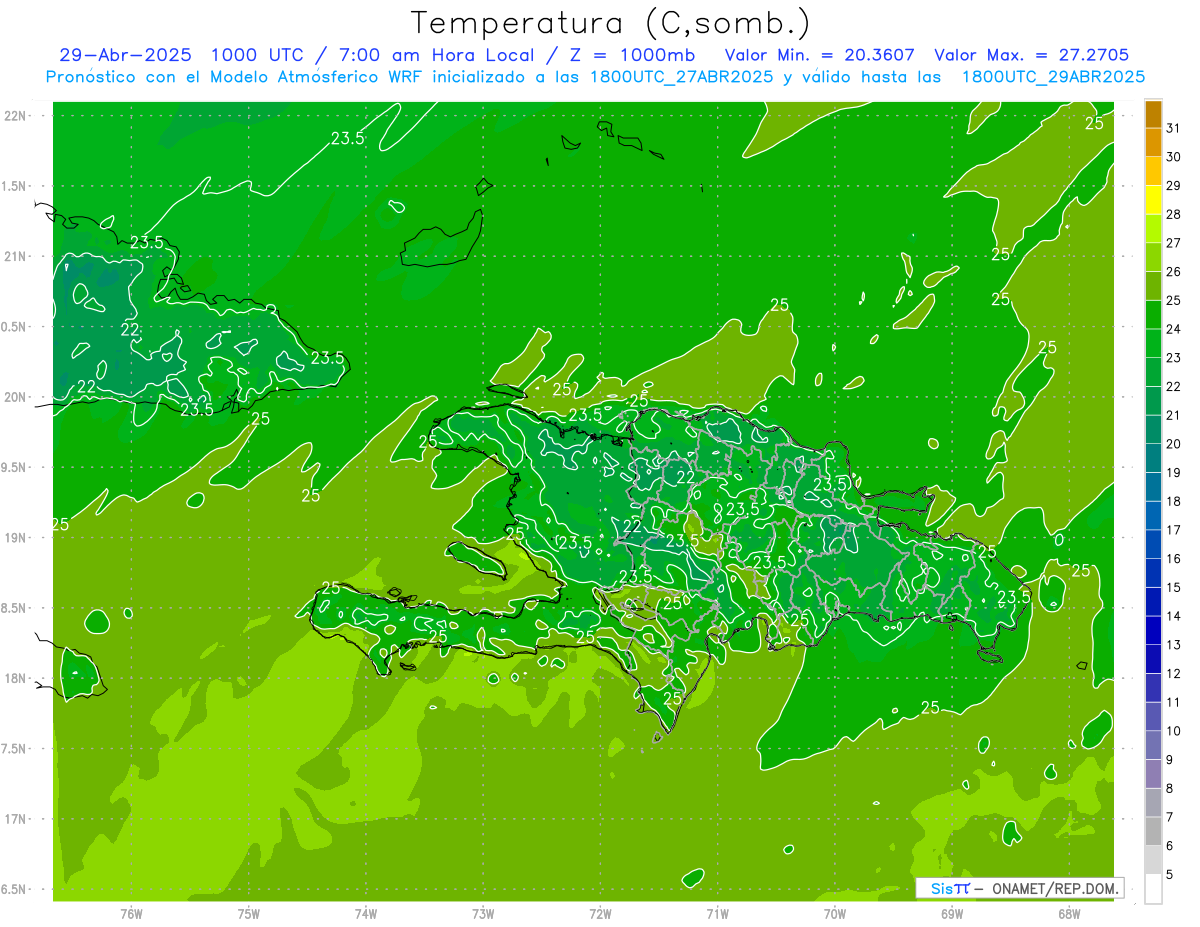1200x927 pixels.
Task: Select the initialization time "1800UTC_27ABR2025"
Action: (x=680, y=77)
